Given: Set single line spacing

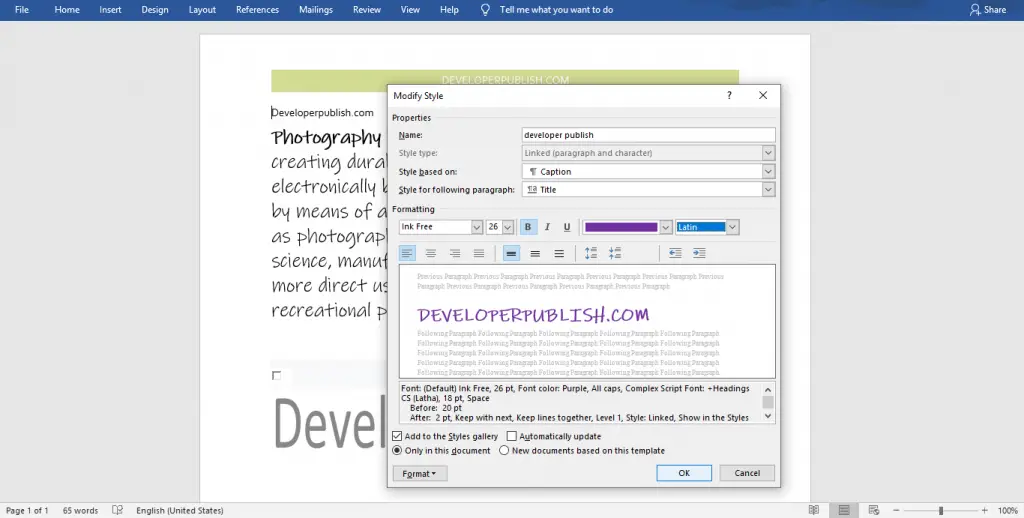Looking at the screenshot, I should pos(511,253).
